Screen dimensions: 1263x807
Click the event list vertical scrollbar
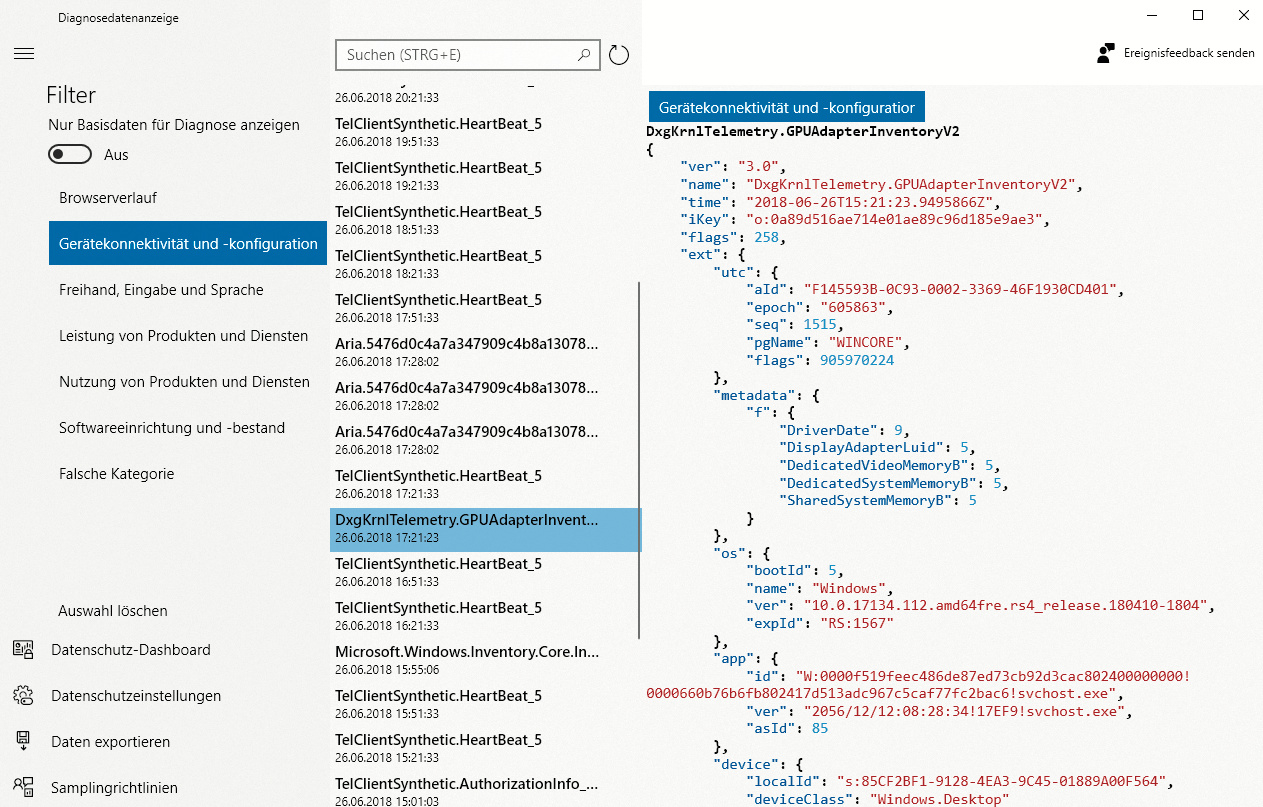[x=639, y=460]
